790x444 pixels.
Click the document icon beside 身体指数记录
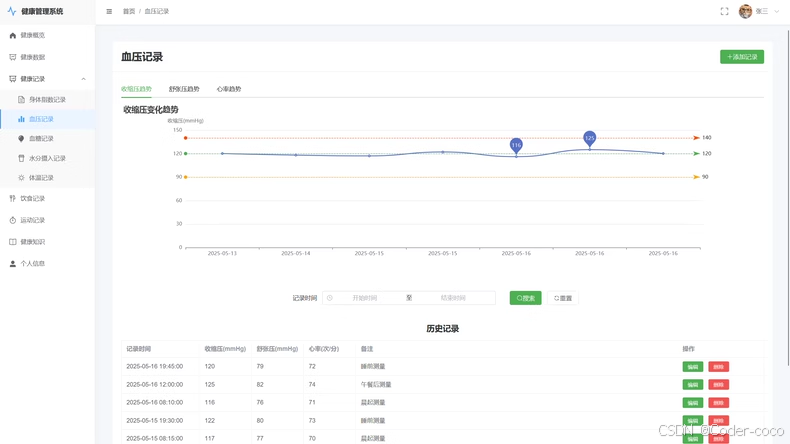click(21, 100)
